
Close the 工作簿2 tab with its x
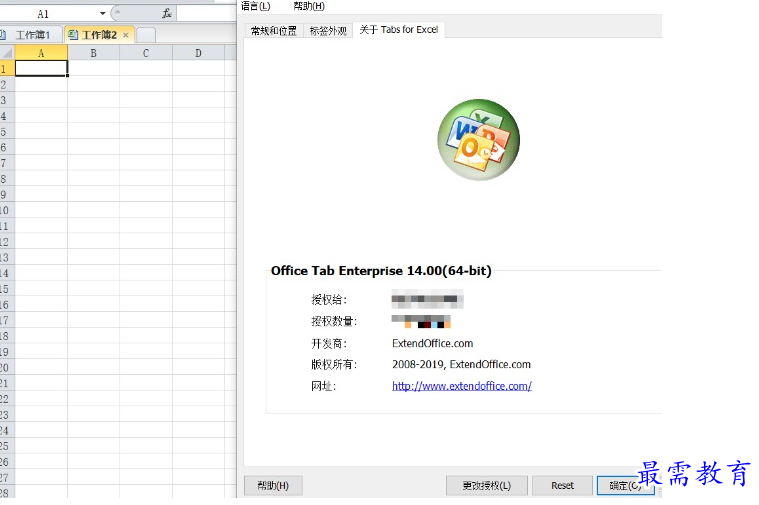point(126,35)
